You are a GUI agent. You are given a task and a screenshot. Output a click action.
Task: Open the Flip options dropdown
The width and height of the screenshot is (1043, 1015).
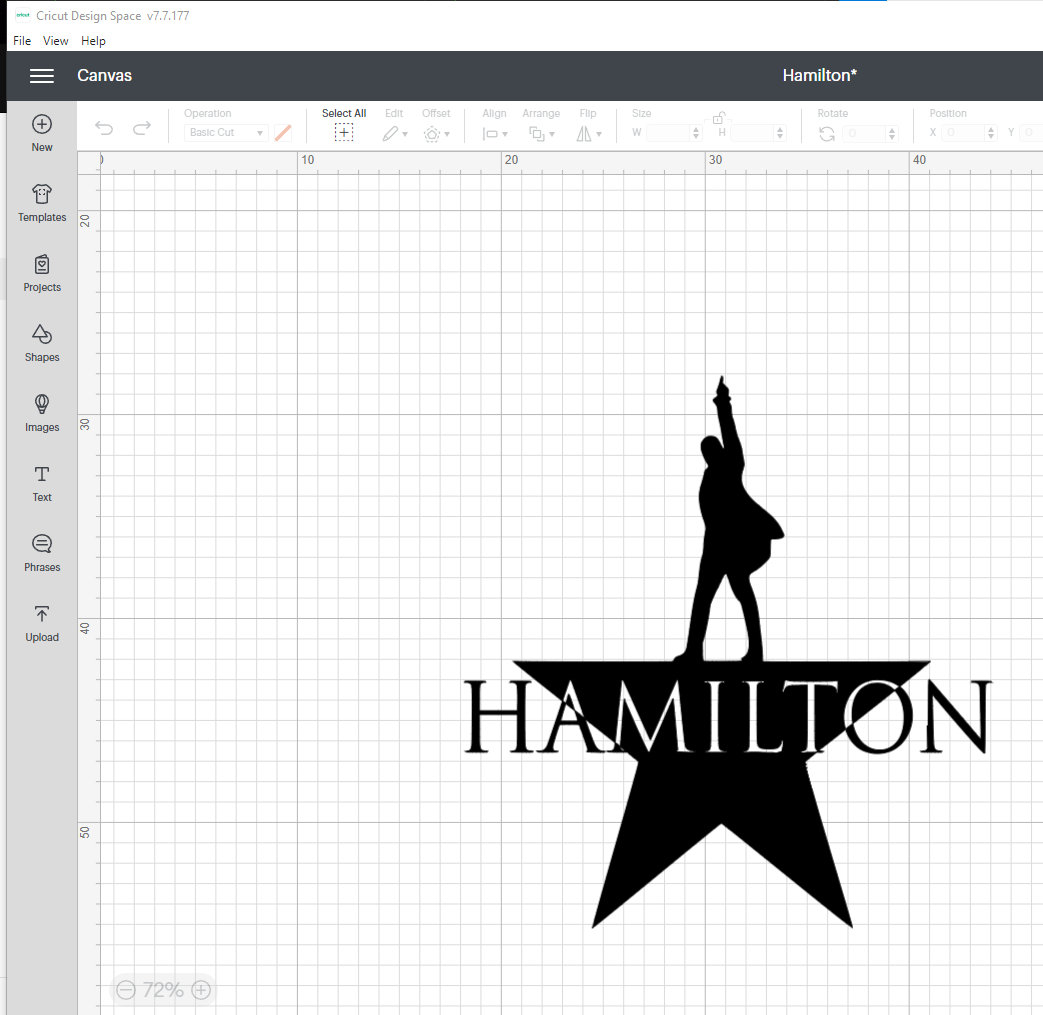pos(585,133)
